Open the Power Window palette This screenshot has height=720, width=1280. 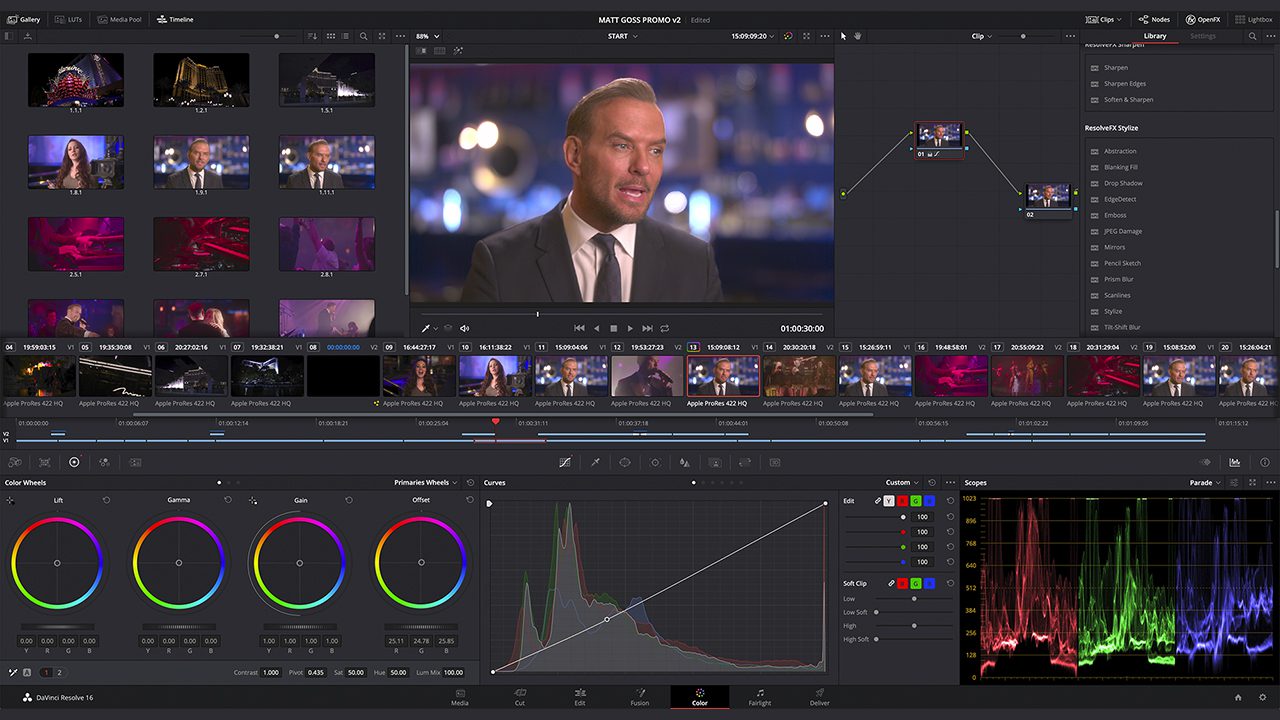(622, 462)
